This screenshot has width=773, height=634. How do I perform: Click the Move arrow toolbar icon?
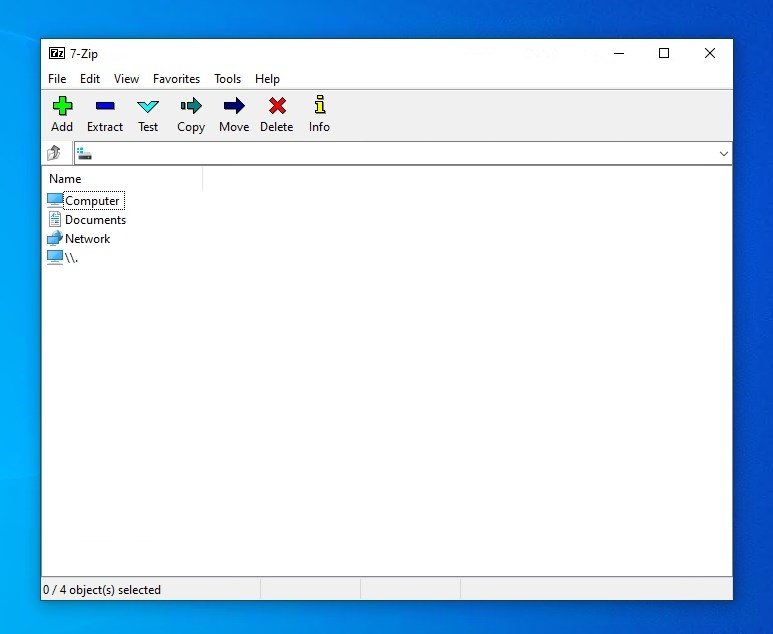point(234,106)
